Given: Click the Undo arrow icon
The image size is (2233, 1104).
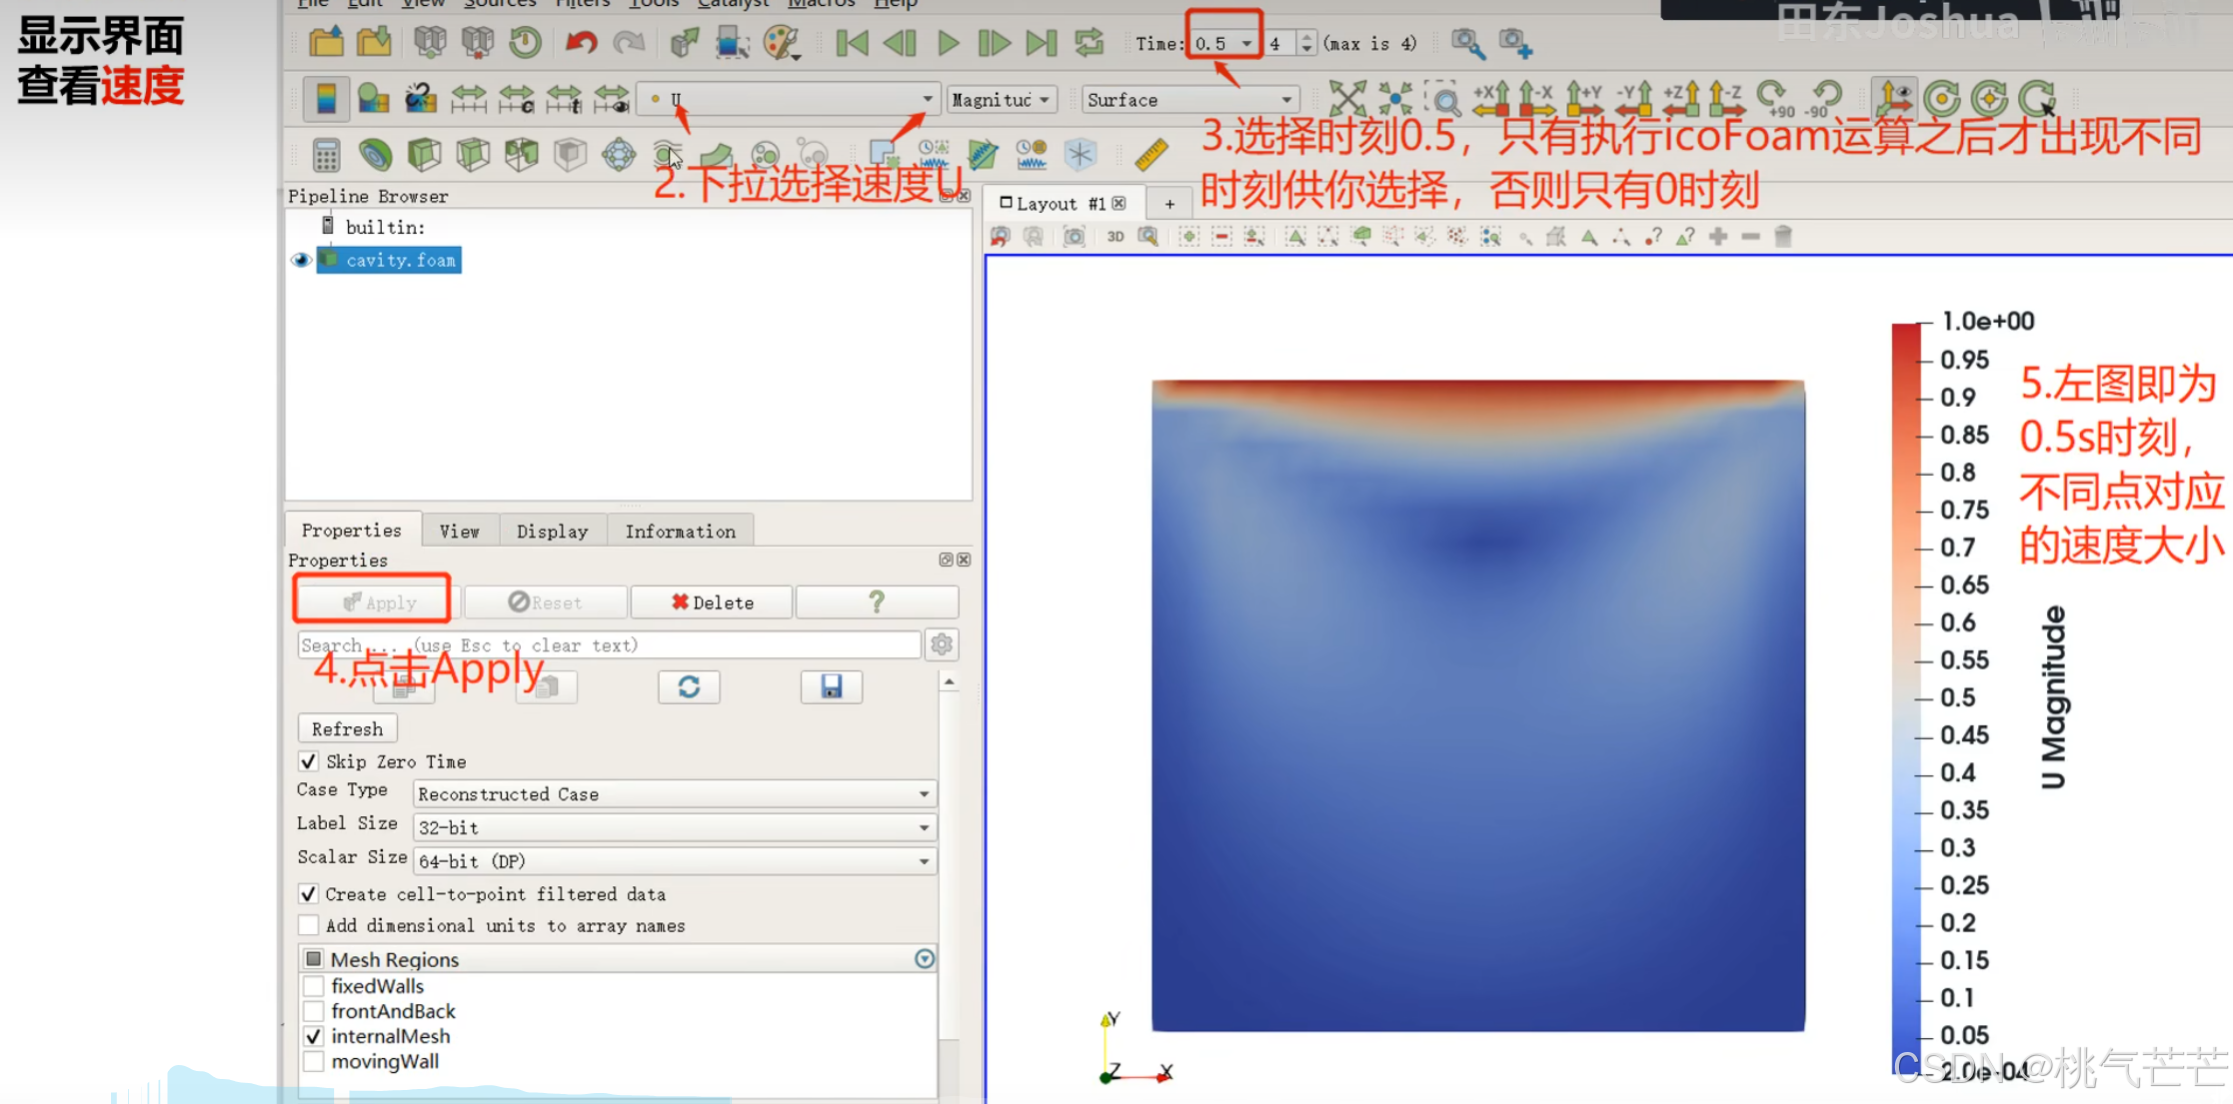Looking at the screenshot, I should 581,43.
